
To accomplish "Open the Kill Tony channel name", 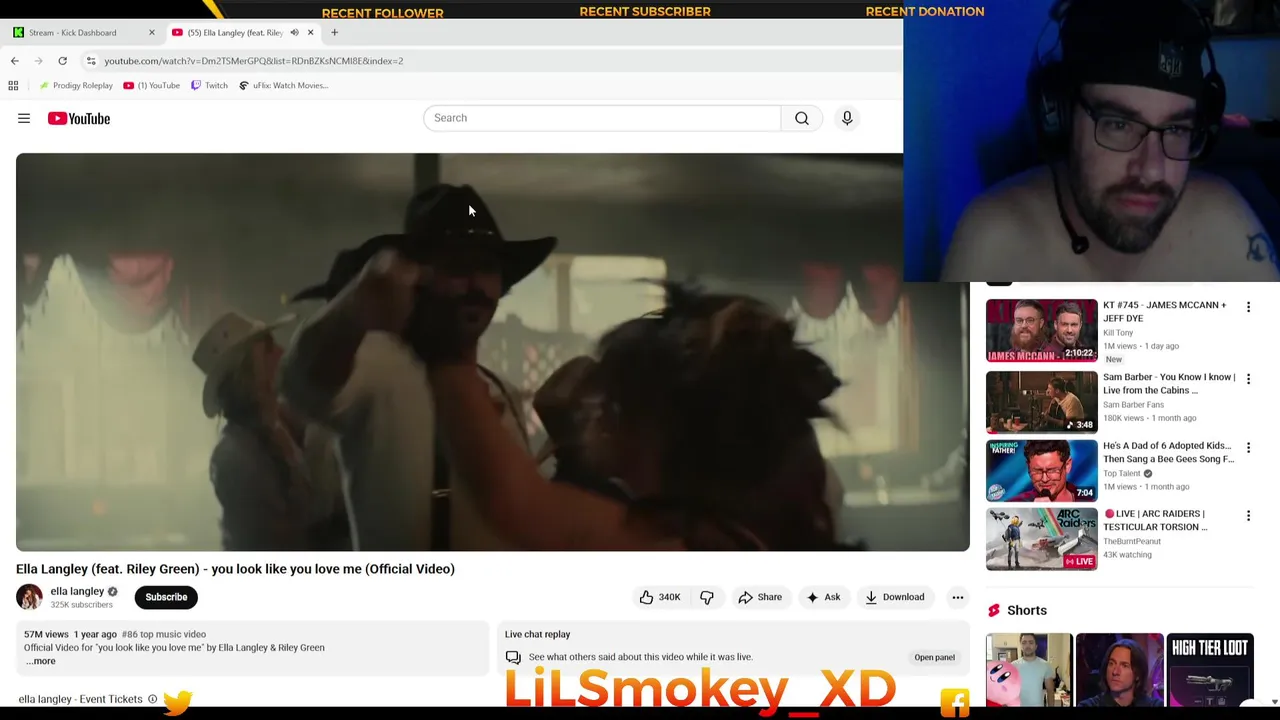I will [x=1118, y=333].
